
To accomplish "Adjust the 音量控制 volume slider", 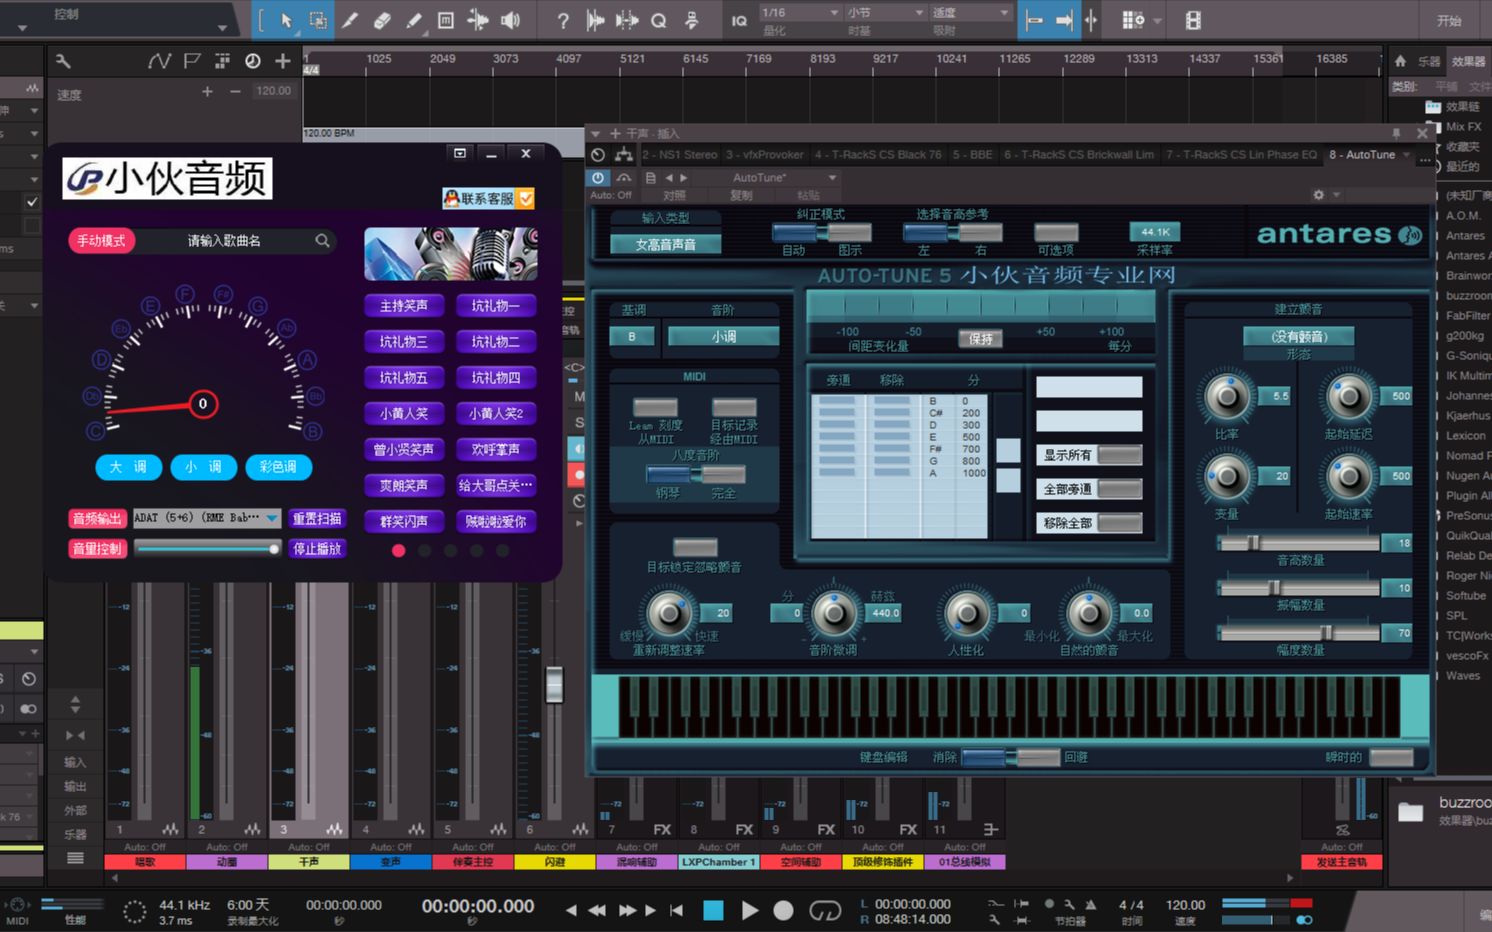I will pyautogui.click(x=207, y=548).
